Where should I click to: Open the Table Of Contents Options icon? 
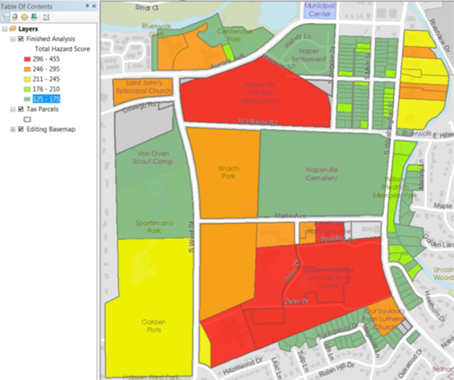pos(46,17)
